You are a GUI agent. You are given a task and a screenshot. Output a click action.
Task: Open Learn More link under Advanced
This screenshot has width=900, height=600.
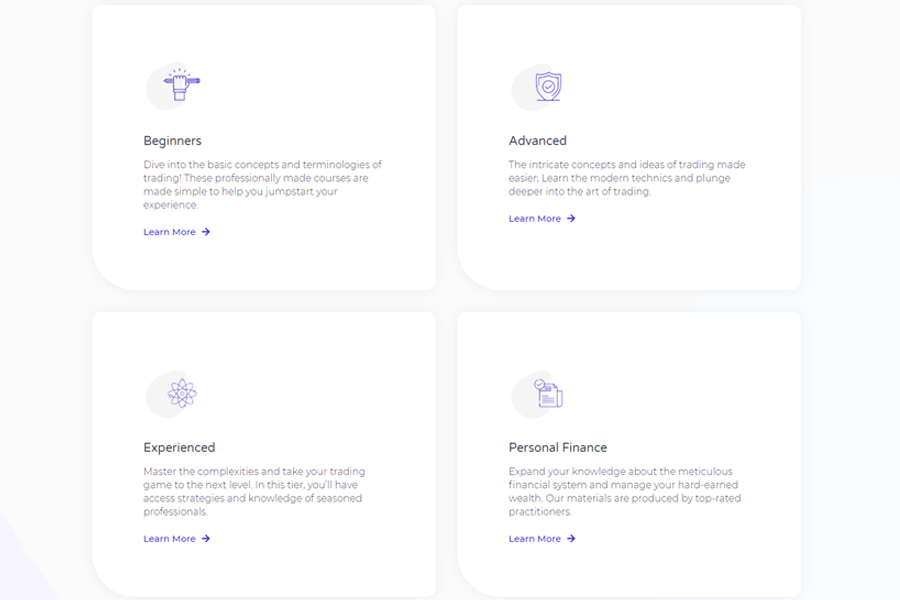pyautogui.click(x=535, y=219)
